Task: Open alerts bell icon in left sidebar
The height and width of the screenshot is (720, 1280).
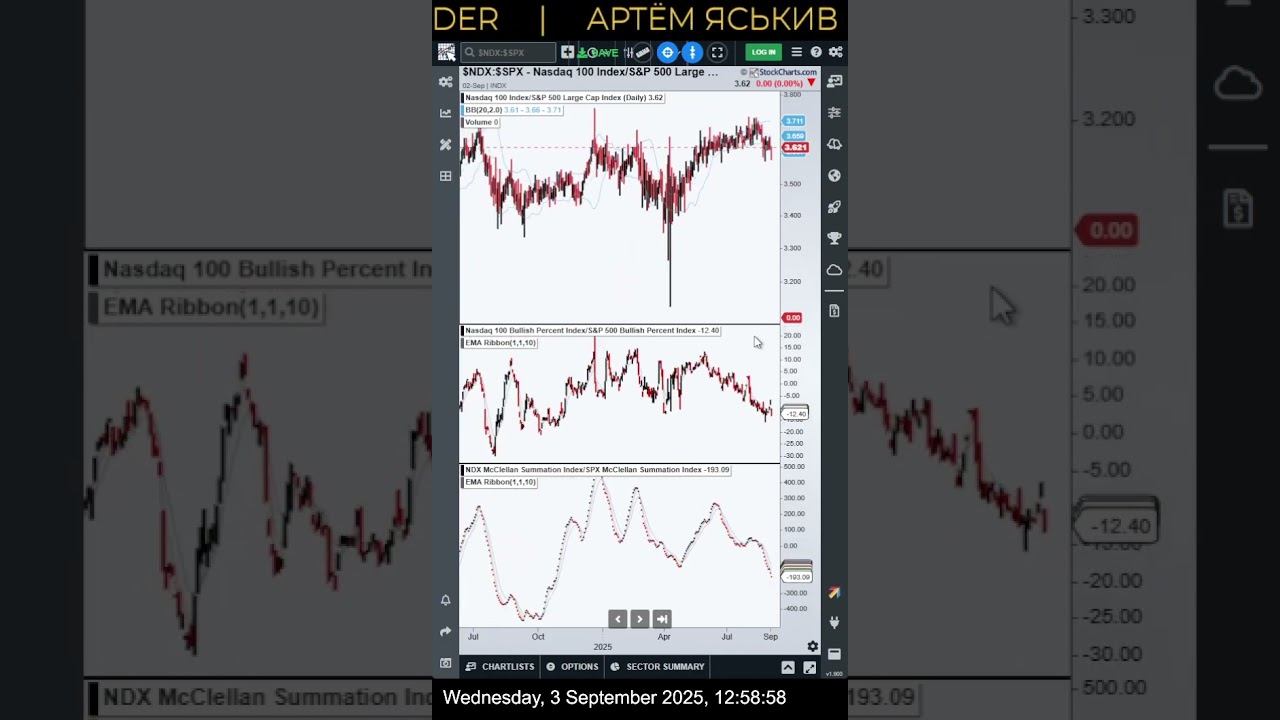Action: tap(446, 600)
